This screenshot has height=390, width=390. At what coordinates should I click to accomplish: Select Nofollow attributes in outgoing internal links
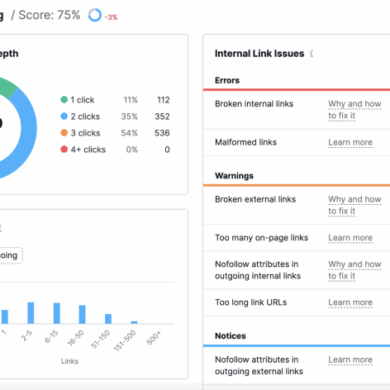click(x=258, y=270)
